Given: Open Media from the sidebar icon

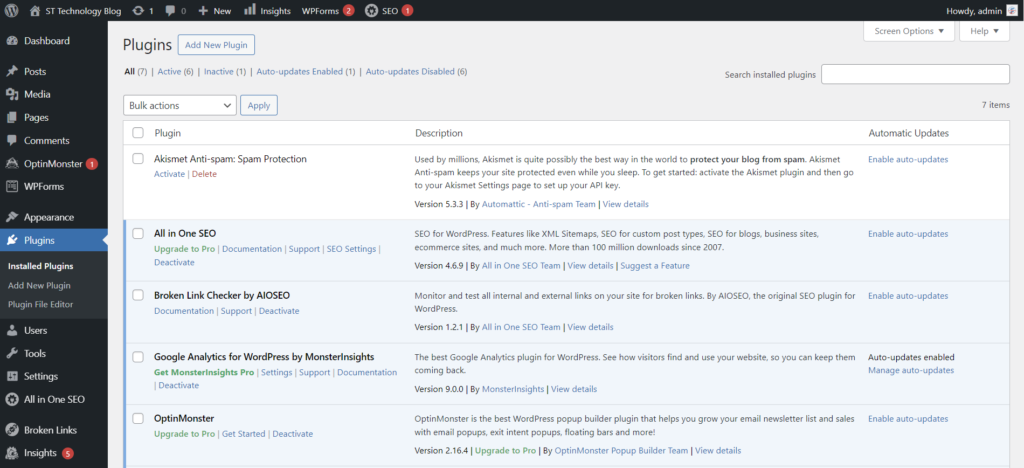Looking at the screenshot, I should click(x=12, y=94).
